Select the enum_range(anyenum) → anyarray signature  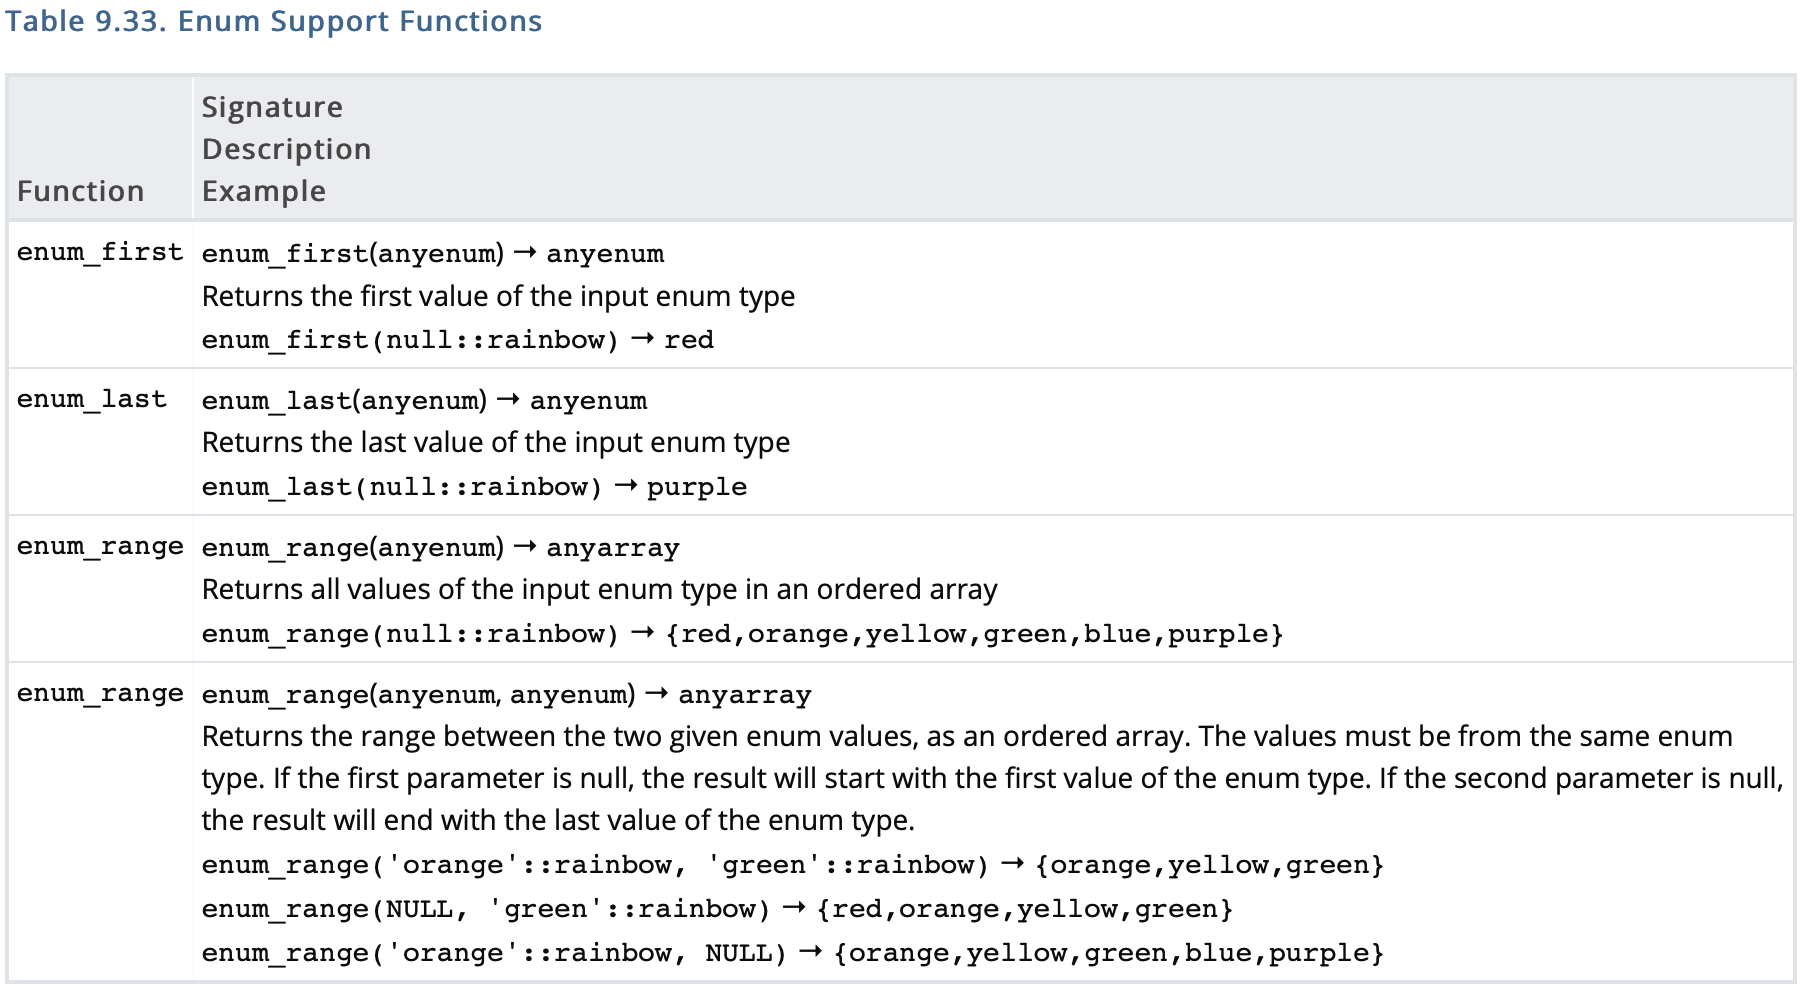pos(440,548)
